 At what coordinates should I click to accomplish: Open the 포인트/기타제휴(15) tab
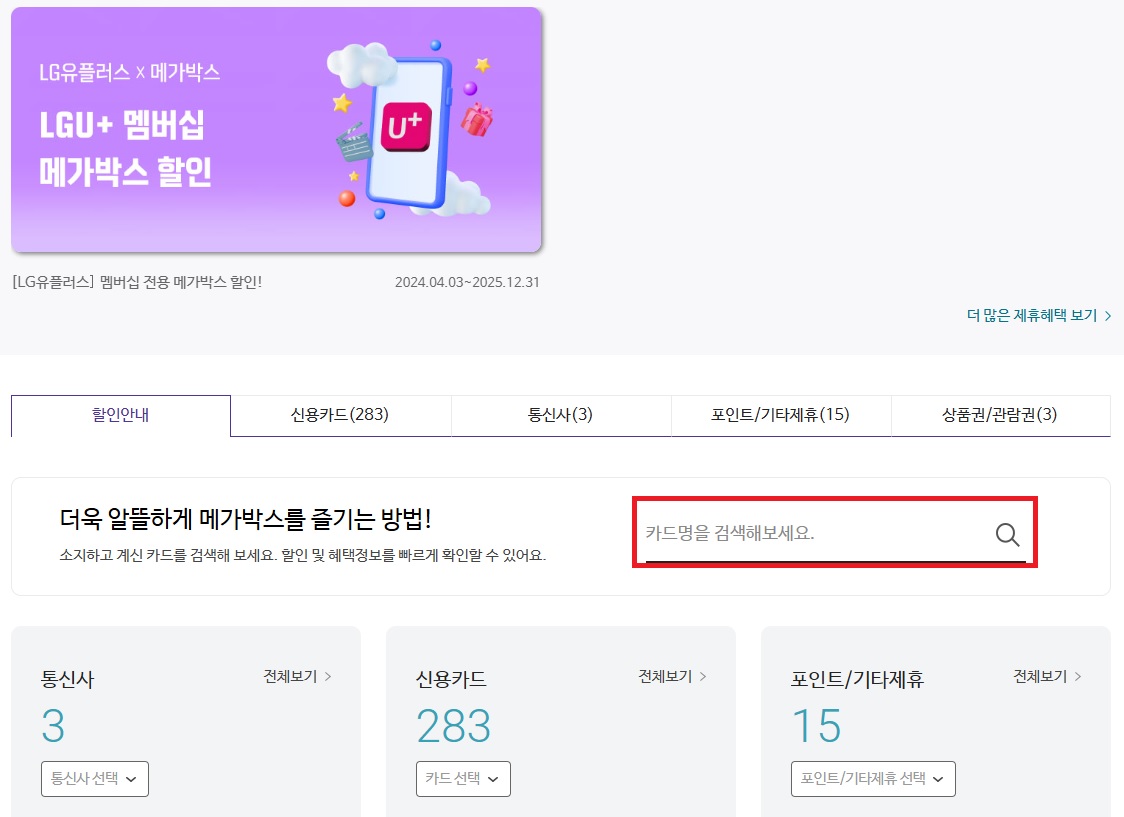(x=781, y=415)
